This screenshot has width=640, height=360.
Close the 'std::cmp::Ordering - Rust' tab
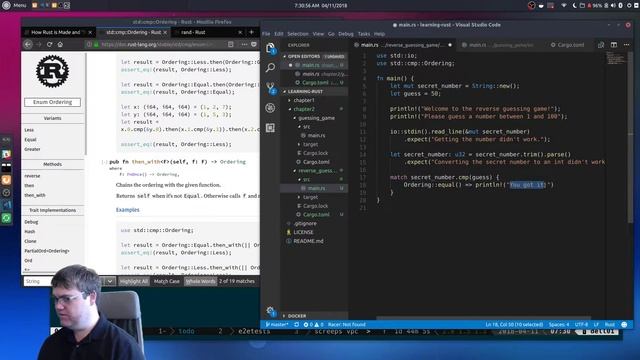point(165,32)
